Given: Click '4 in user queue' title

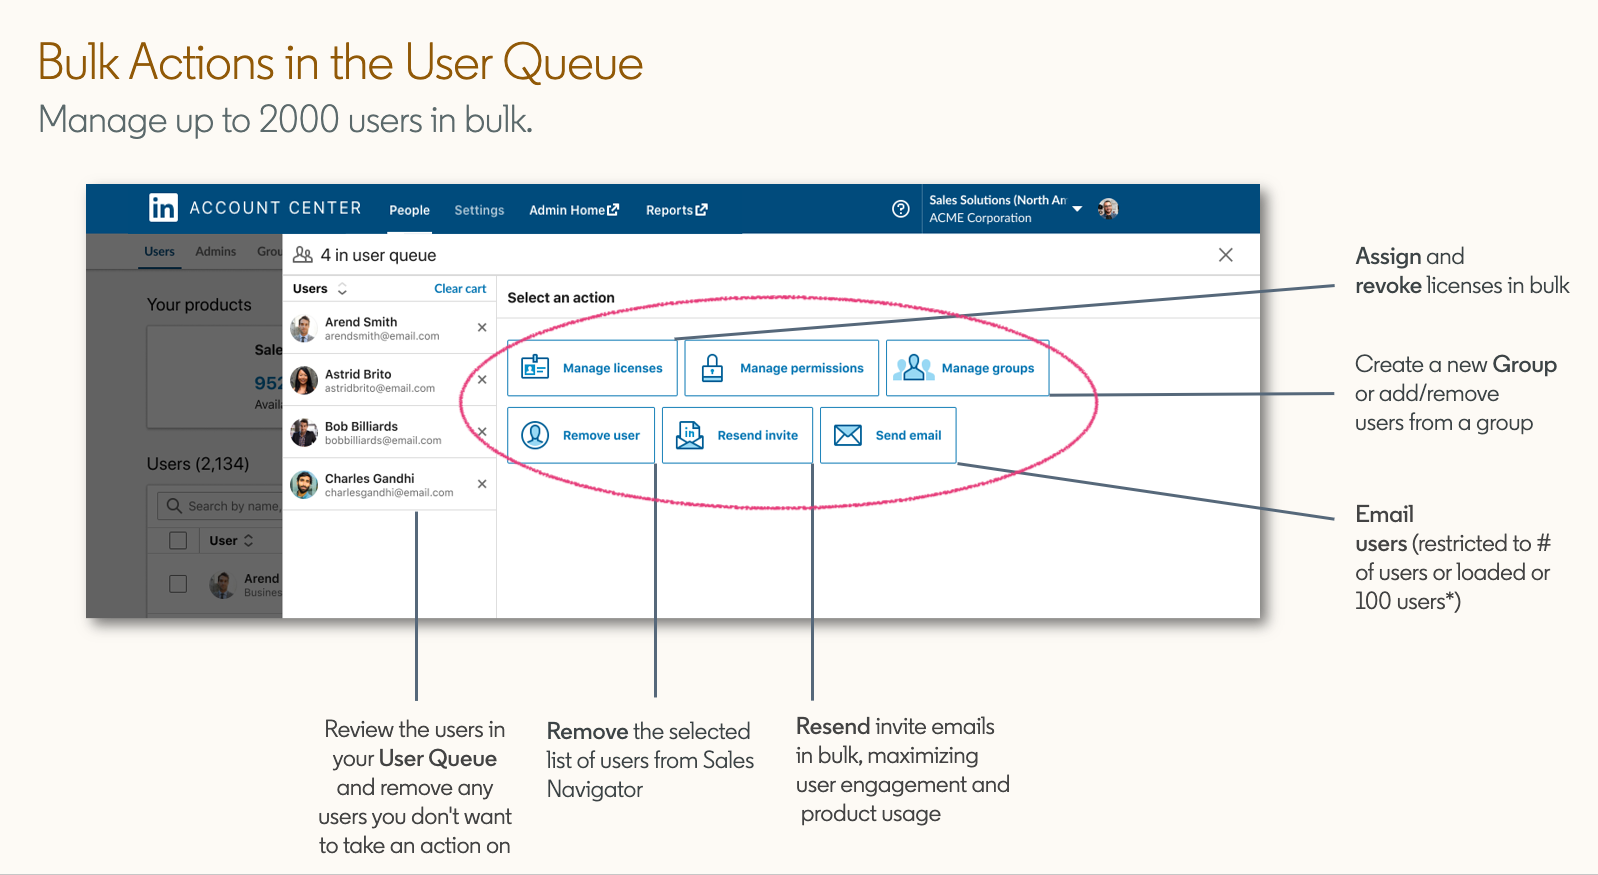Looking at the screenshot, I should coord(378,255).
